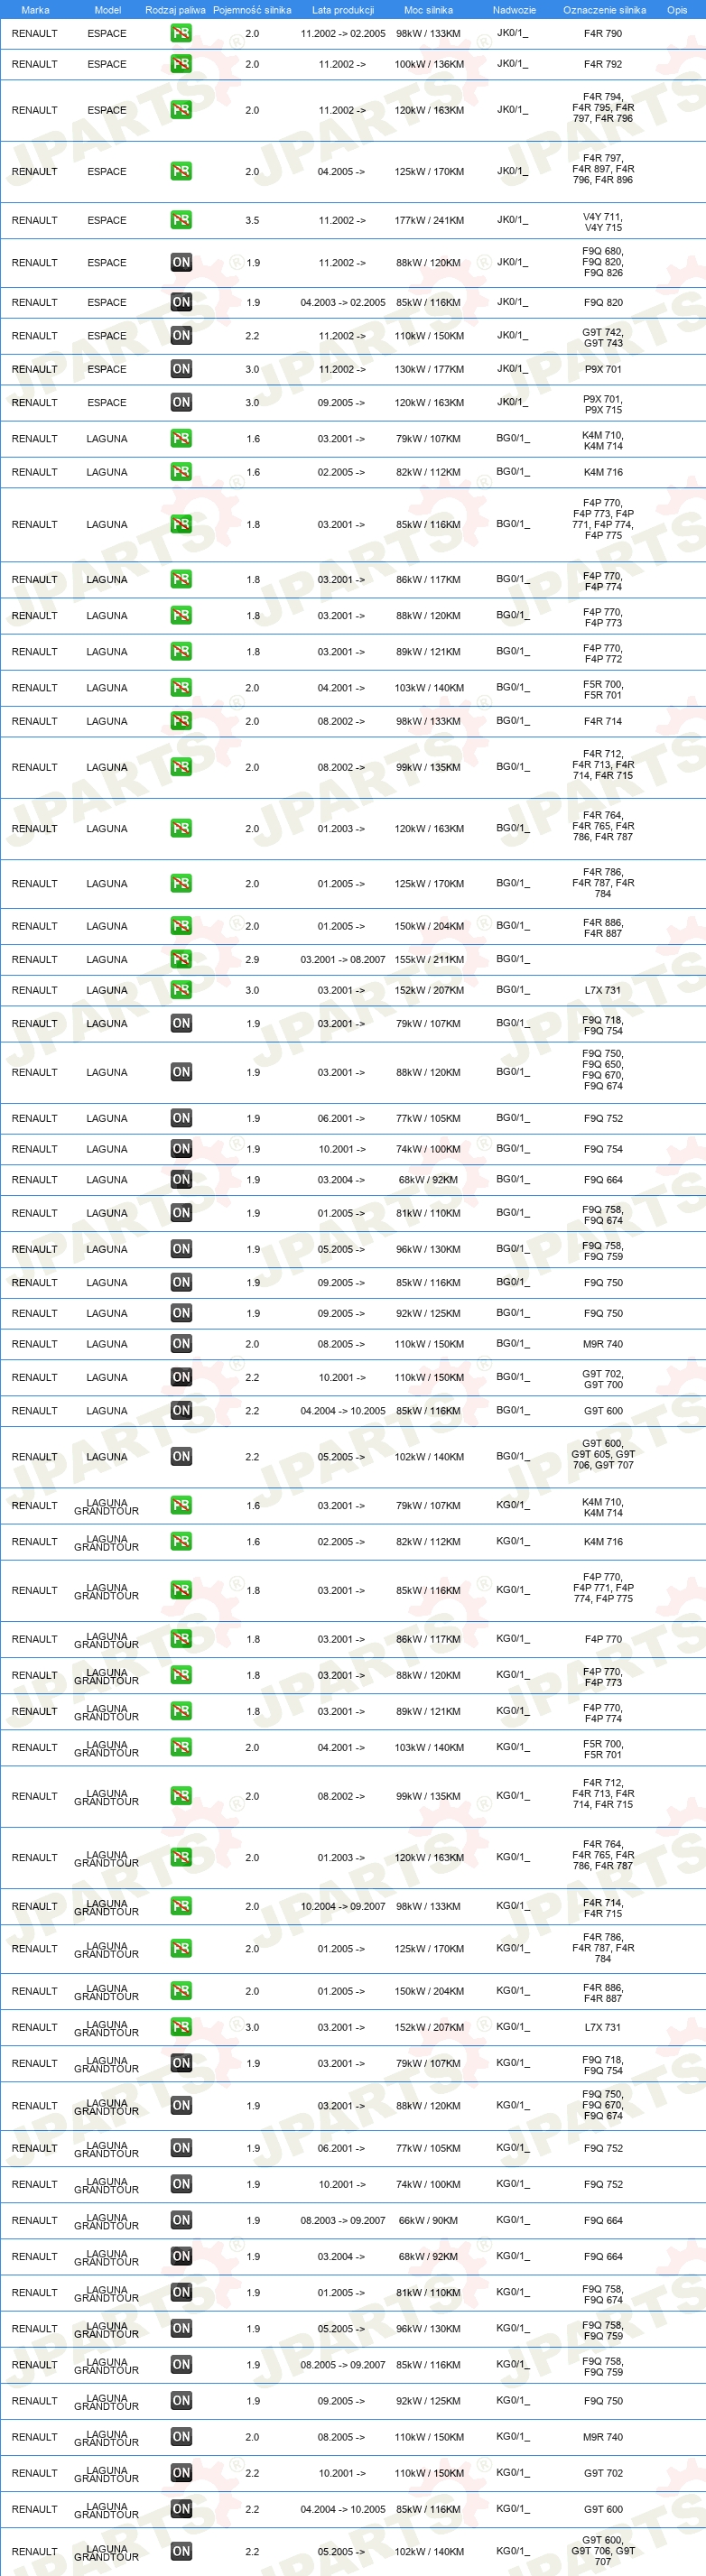
Task: Click the Model column header
Action: [x=108, y=10]
